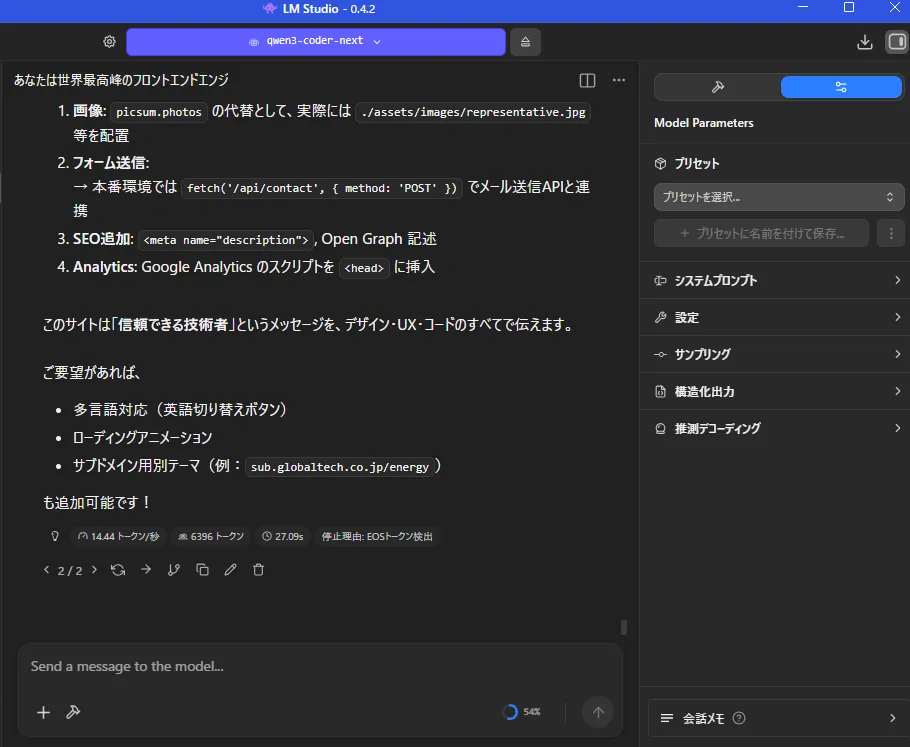Image resolution: width=910 pixels, height=747 pixels.
Task: Select the model parameters sliders tab
Action: point(840,87)
